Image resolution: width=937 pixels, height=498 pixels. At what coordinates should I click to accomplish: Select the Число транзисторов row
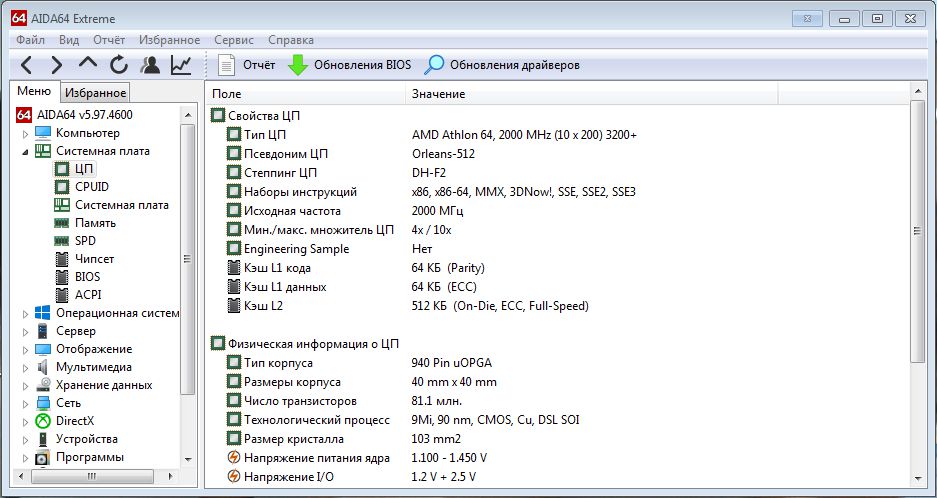pyautogui.click(x=558, y=401)
